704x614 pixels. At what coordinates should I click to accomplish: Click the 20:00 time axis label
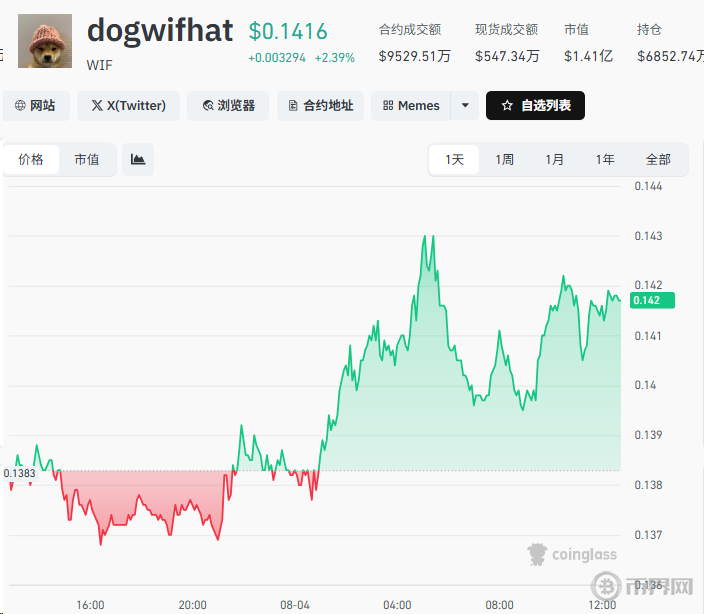[193, 605]
